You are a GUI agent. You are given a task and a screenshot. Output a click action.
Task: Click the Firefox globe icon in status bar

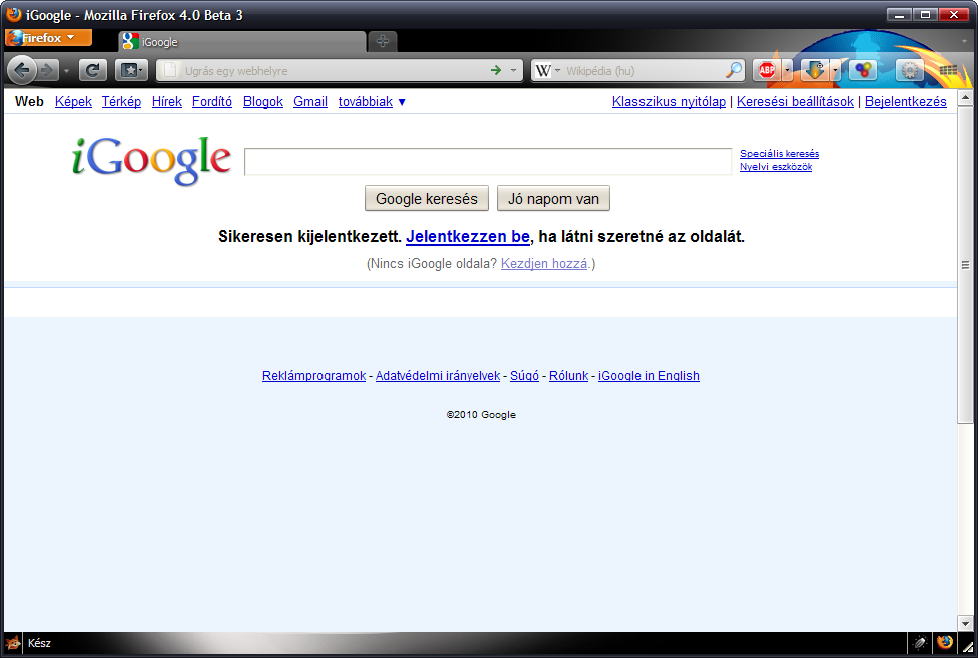pos(945,642)
